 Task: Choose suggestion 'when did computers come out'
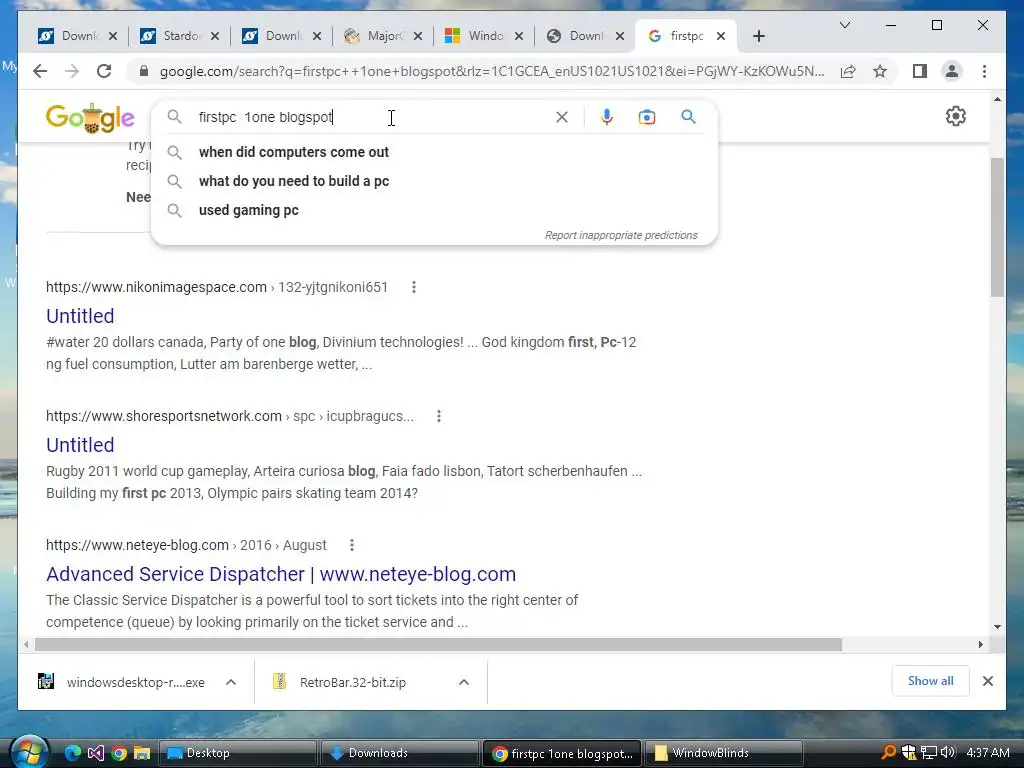tap(434, 152)
